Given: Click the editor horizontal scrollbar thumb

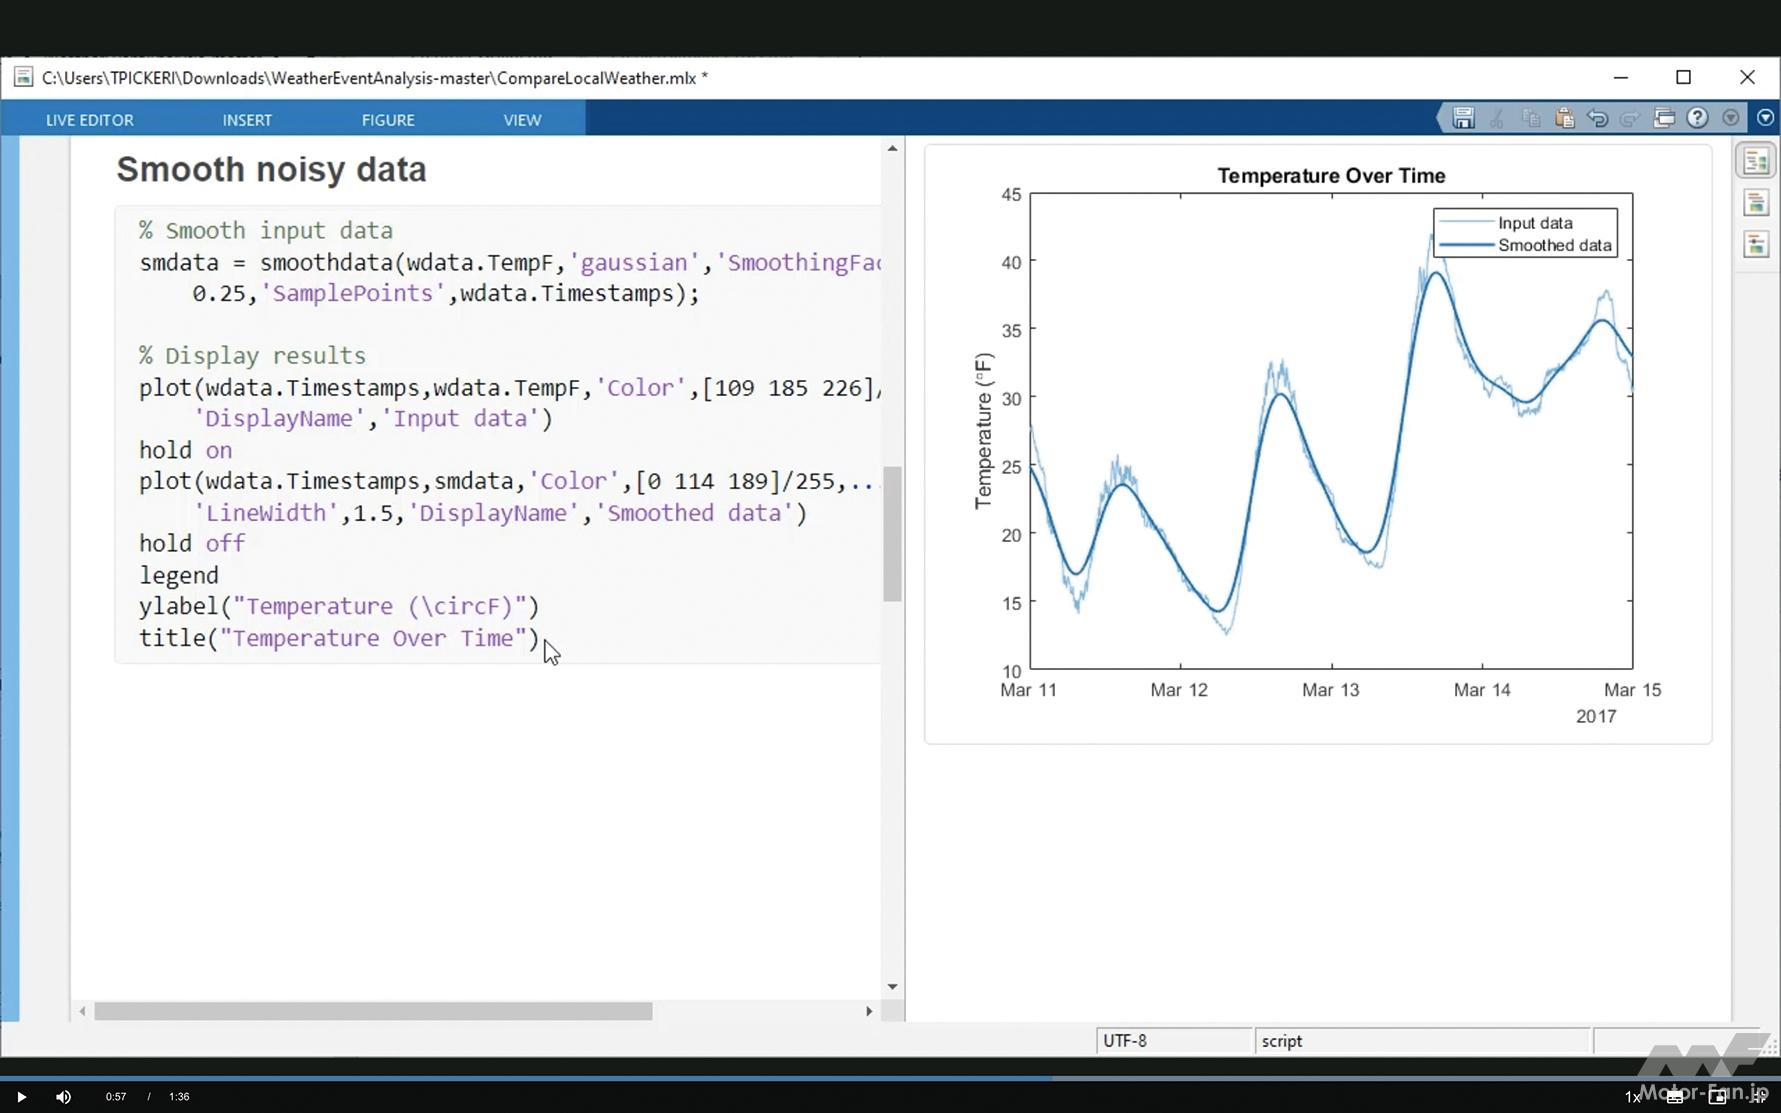Looking at the screenshot, I should click(x=373, y=1011).
